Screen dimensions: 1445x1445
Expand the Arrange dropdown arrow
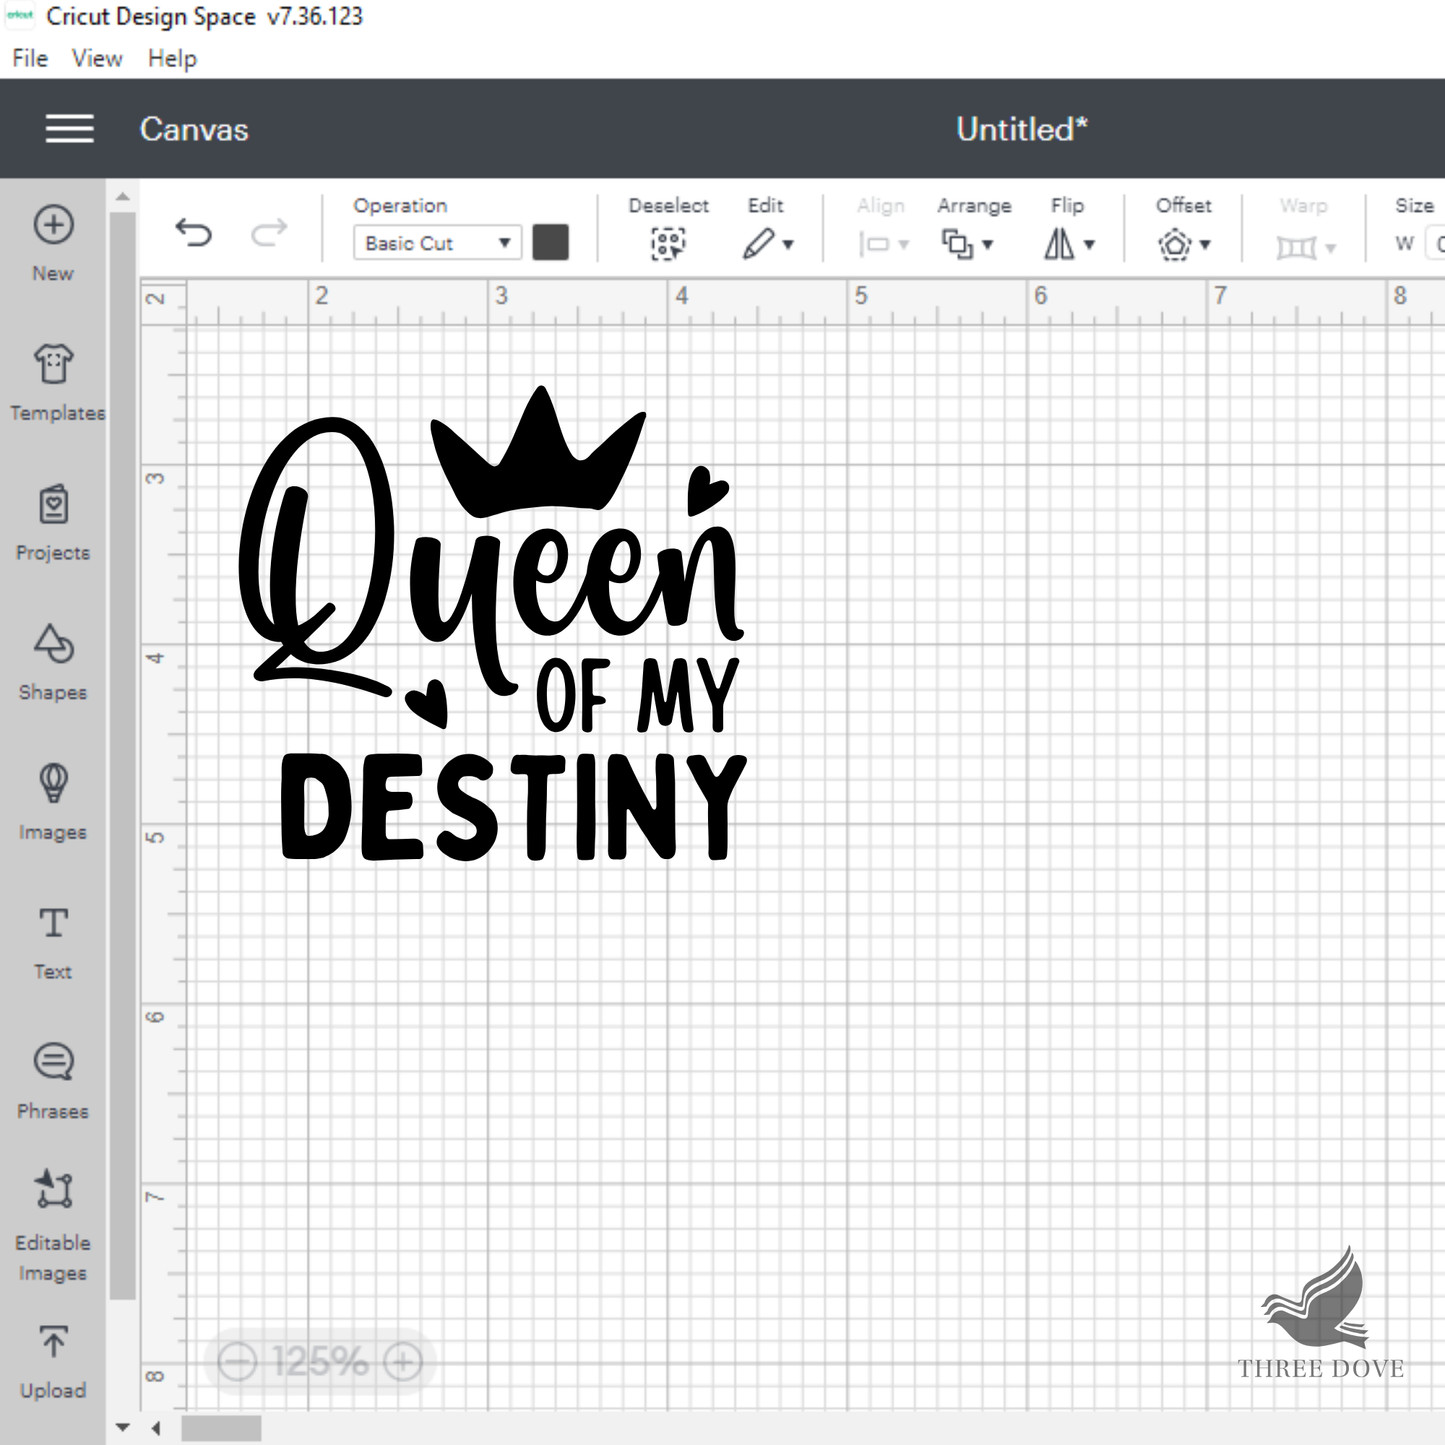pyautogui.click(x=987, y=245)
